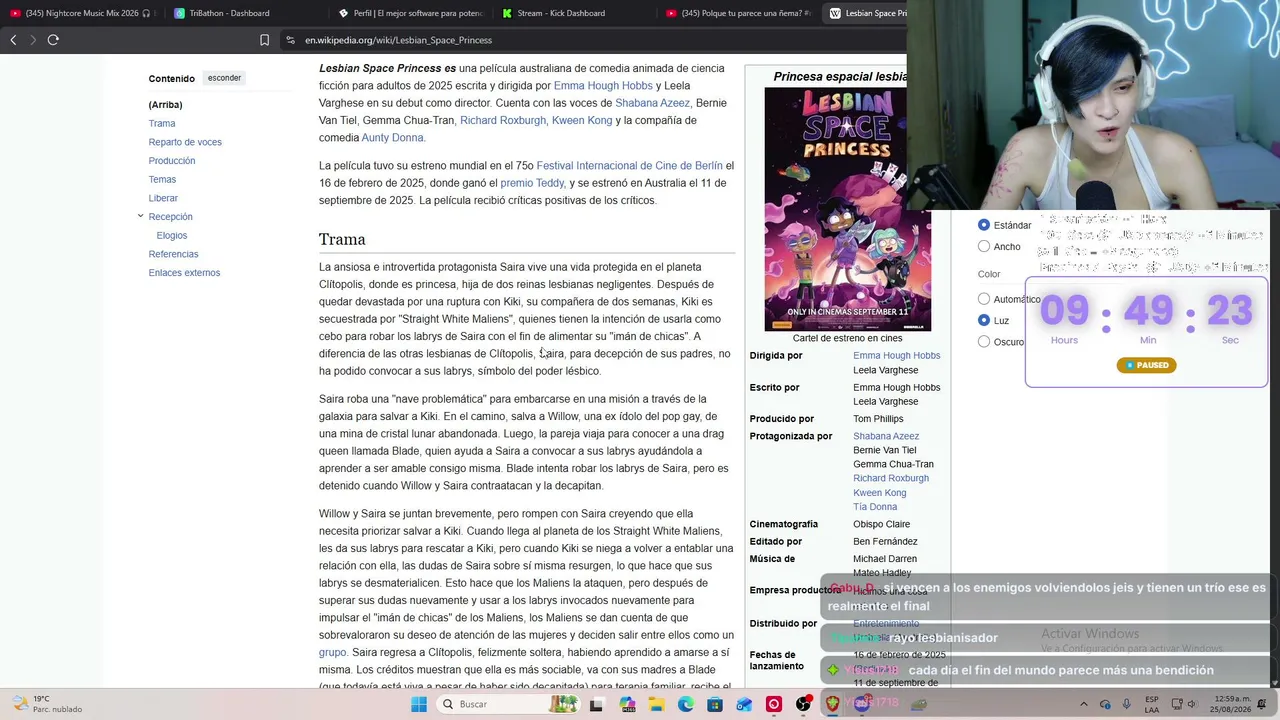The image size is (1280, 720).
Task: Jump to Reparto de voces section
Action: tap(185, 142)
